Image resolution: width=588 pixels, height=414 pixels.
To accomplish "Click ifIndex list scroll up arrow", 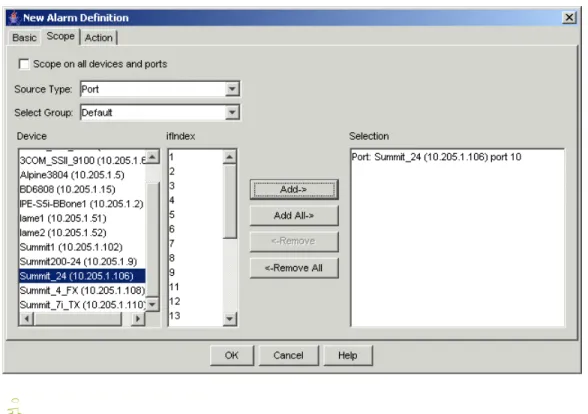I will [x=230, y=157].
